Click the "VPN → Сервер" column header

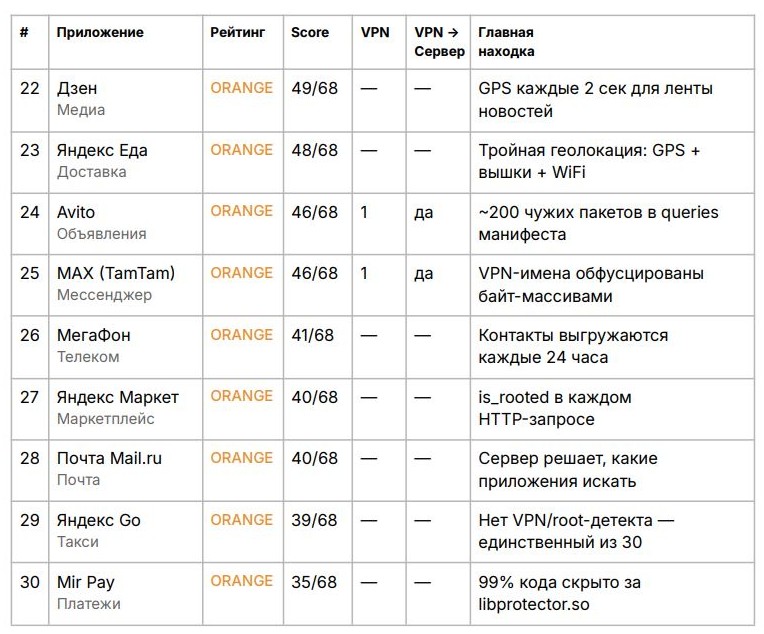[x=439, y=42]
